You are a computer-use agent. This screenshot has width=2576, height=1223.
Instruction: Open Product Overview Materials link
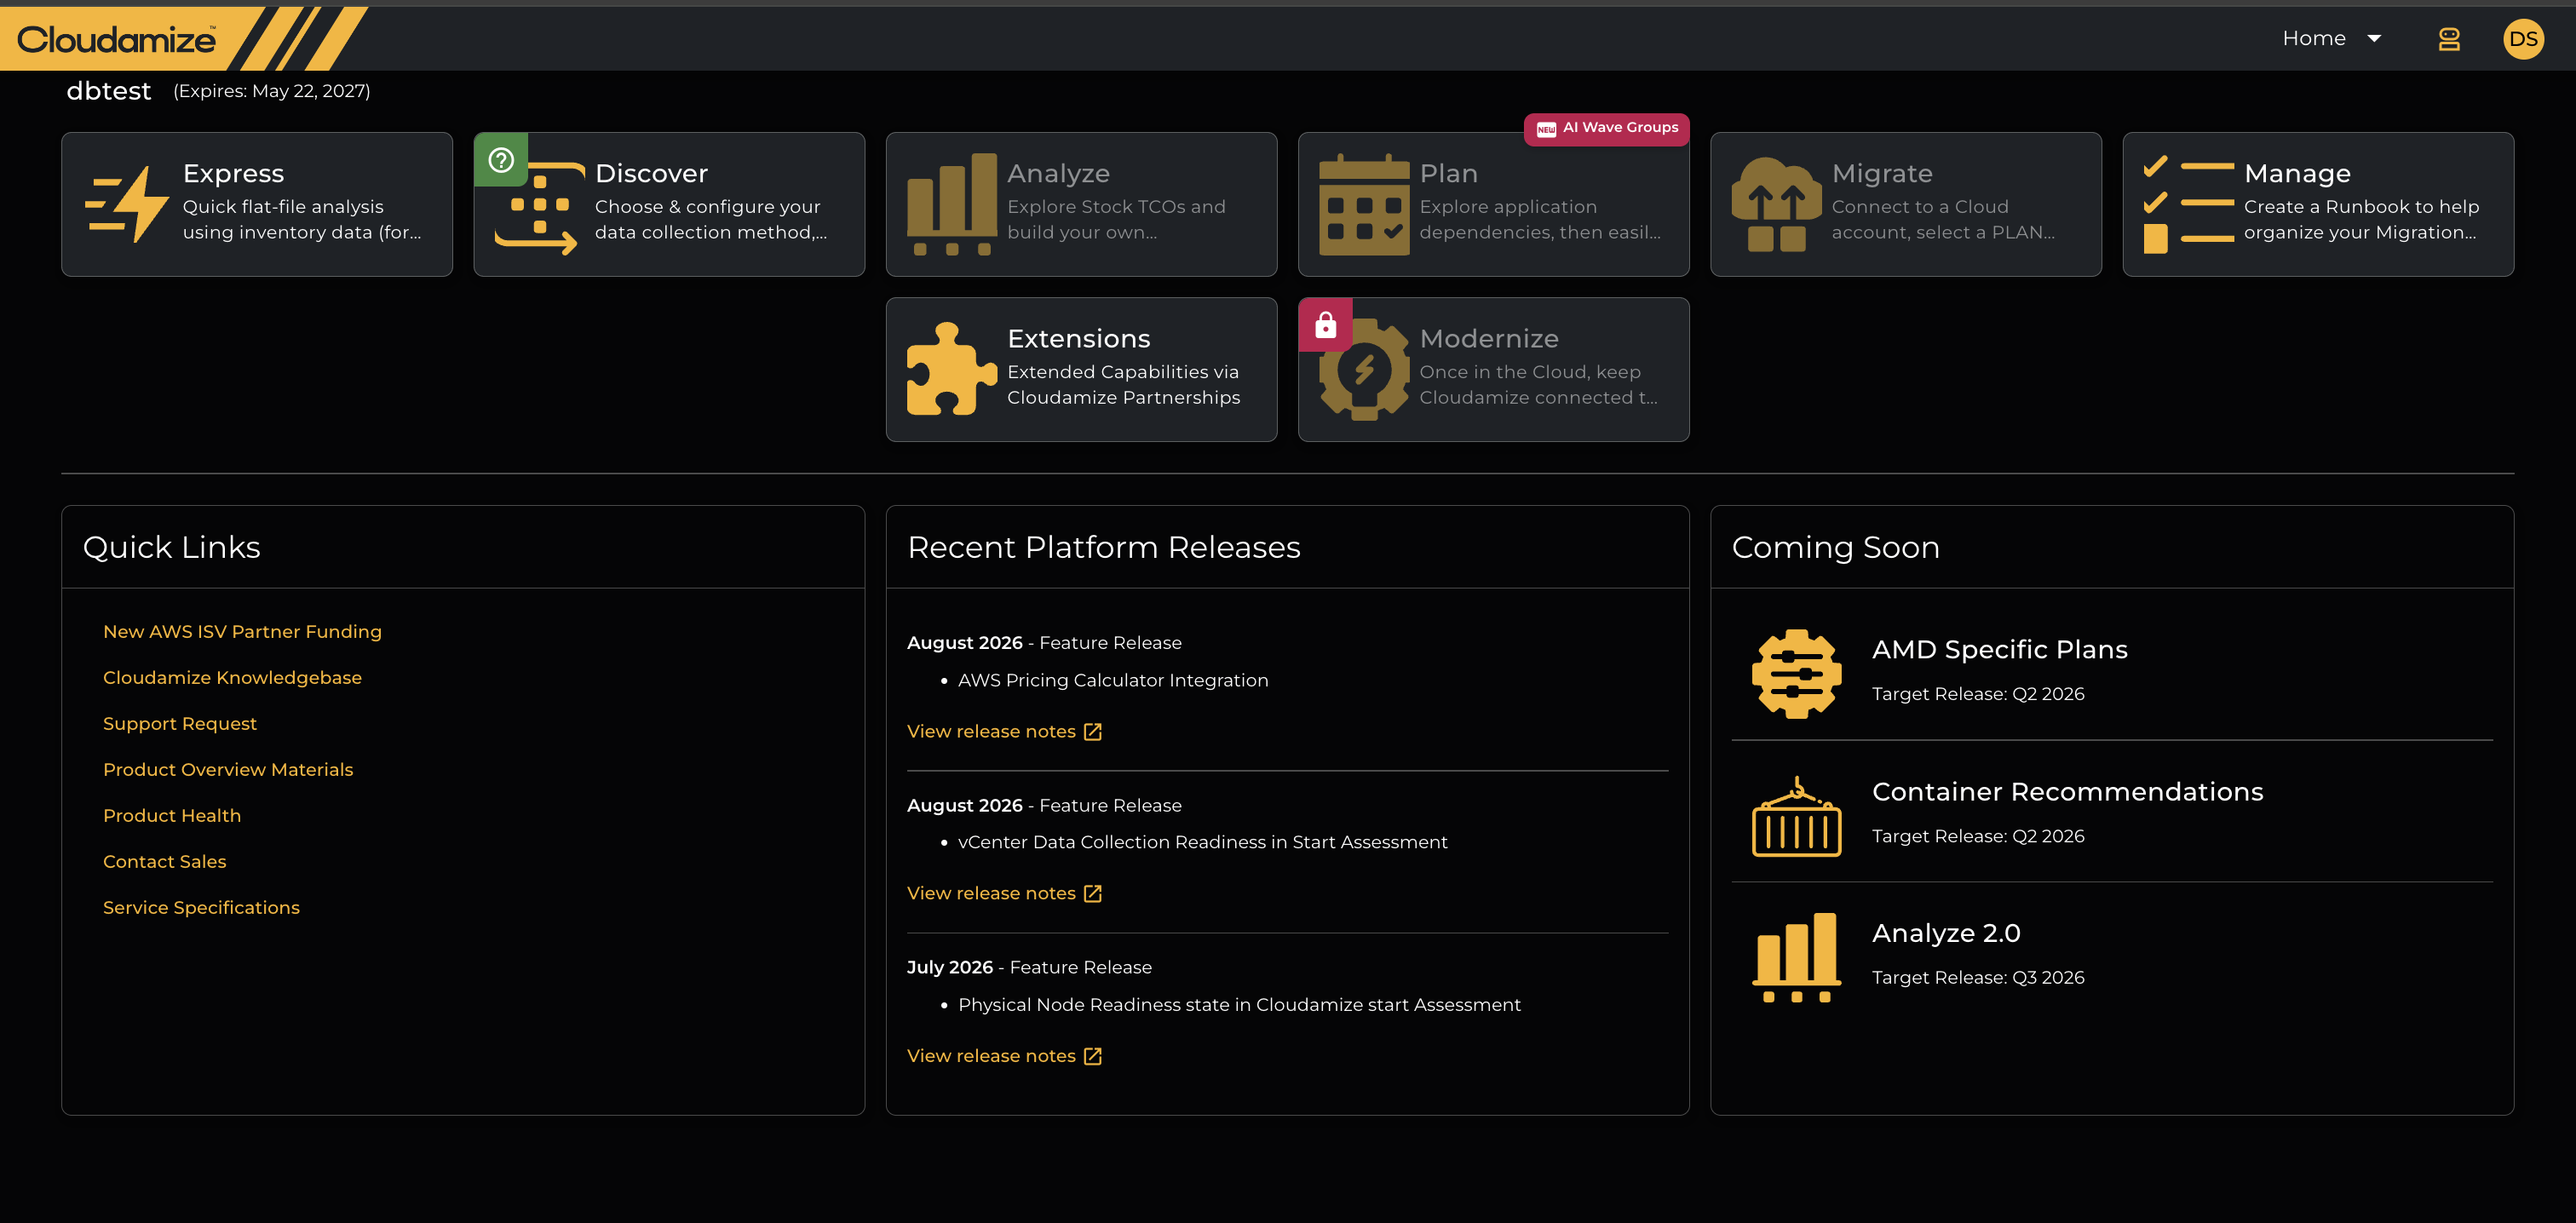pos(228,770)
